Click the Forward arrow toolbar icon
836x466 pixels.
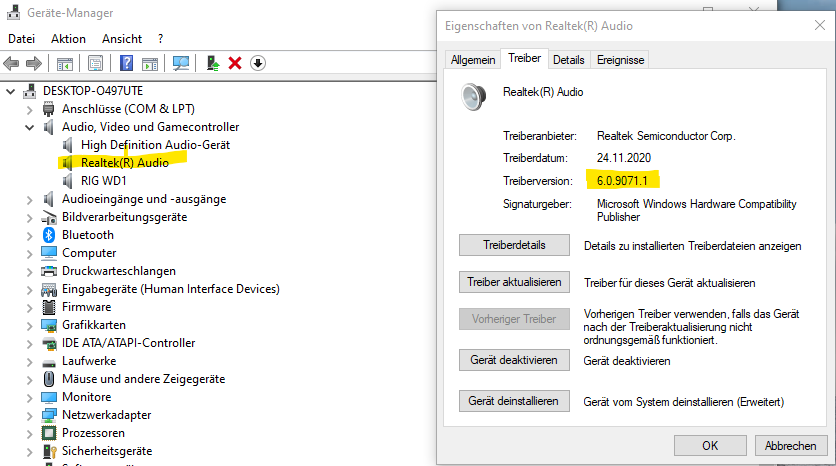[x=34, y=63]
